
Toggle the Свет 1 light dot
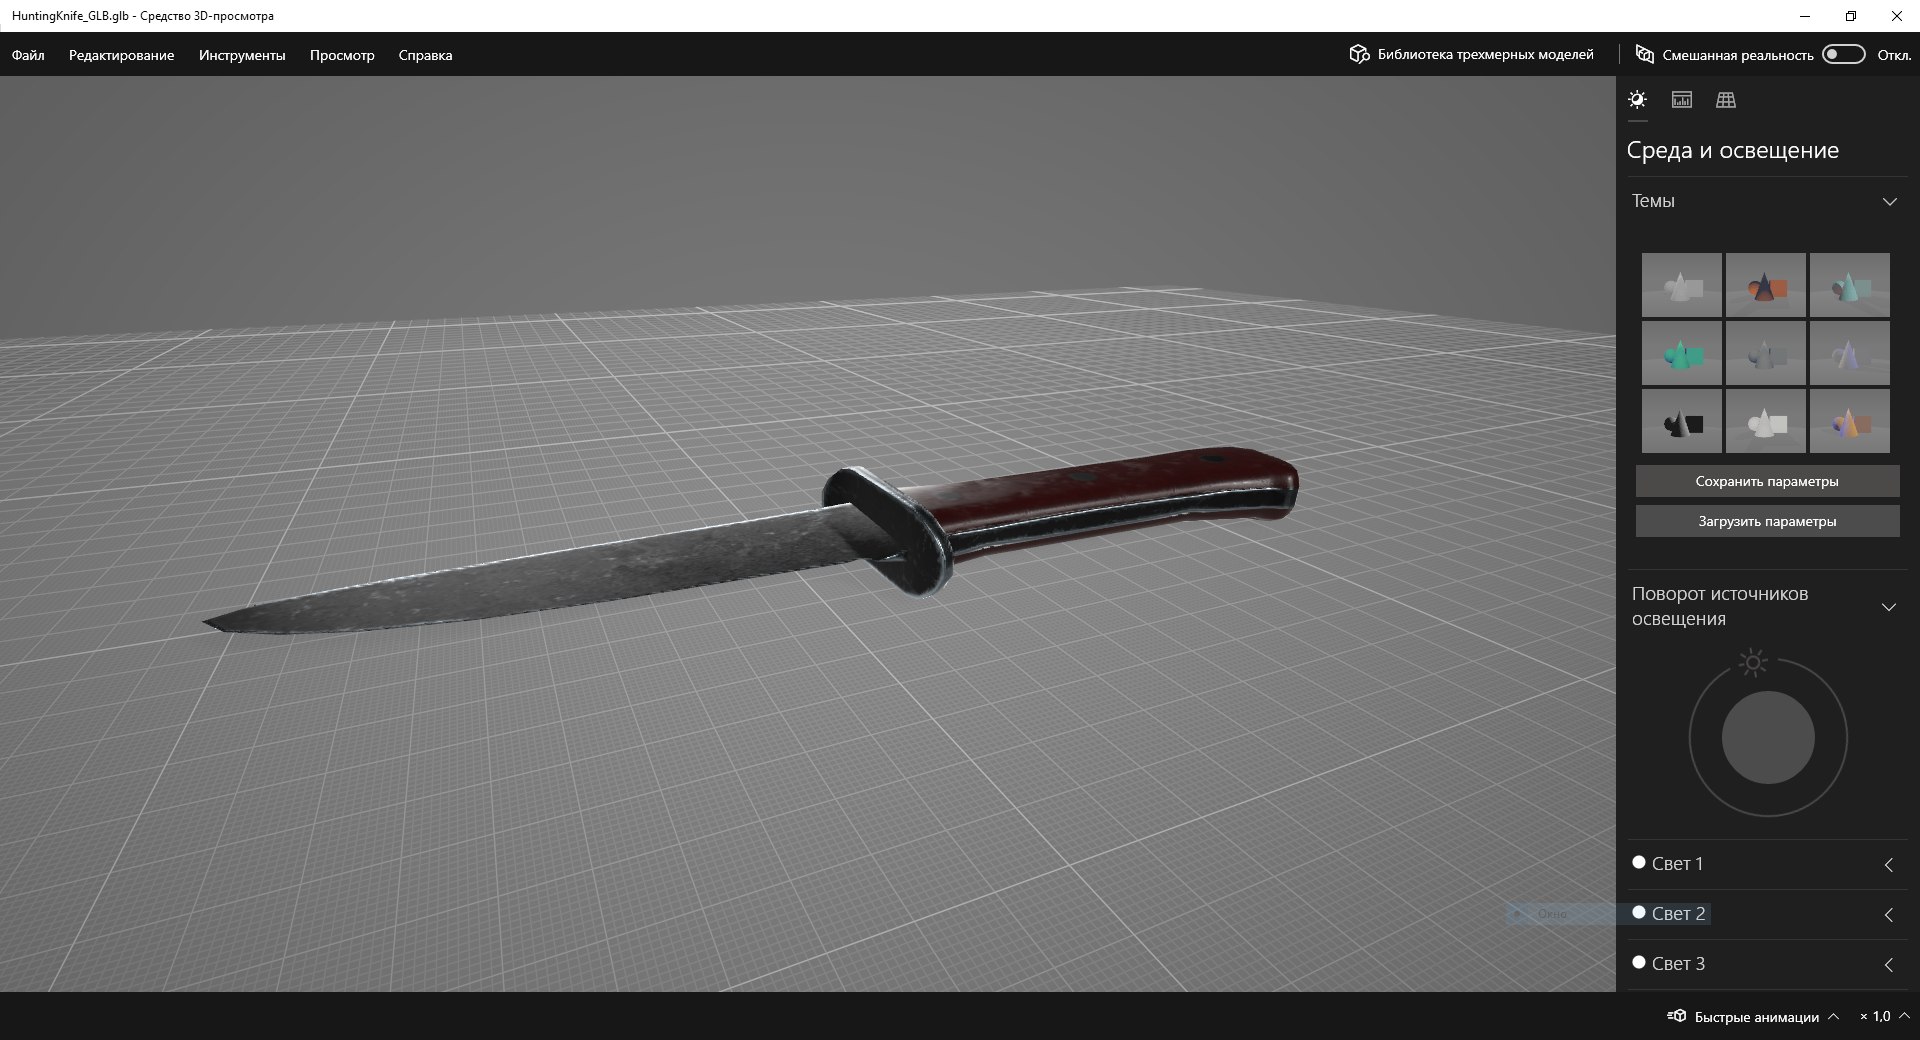[x=1639, y=862]
